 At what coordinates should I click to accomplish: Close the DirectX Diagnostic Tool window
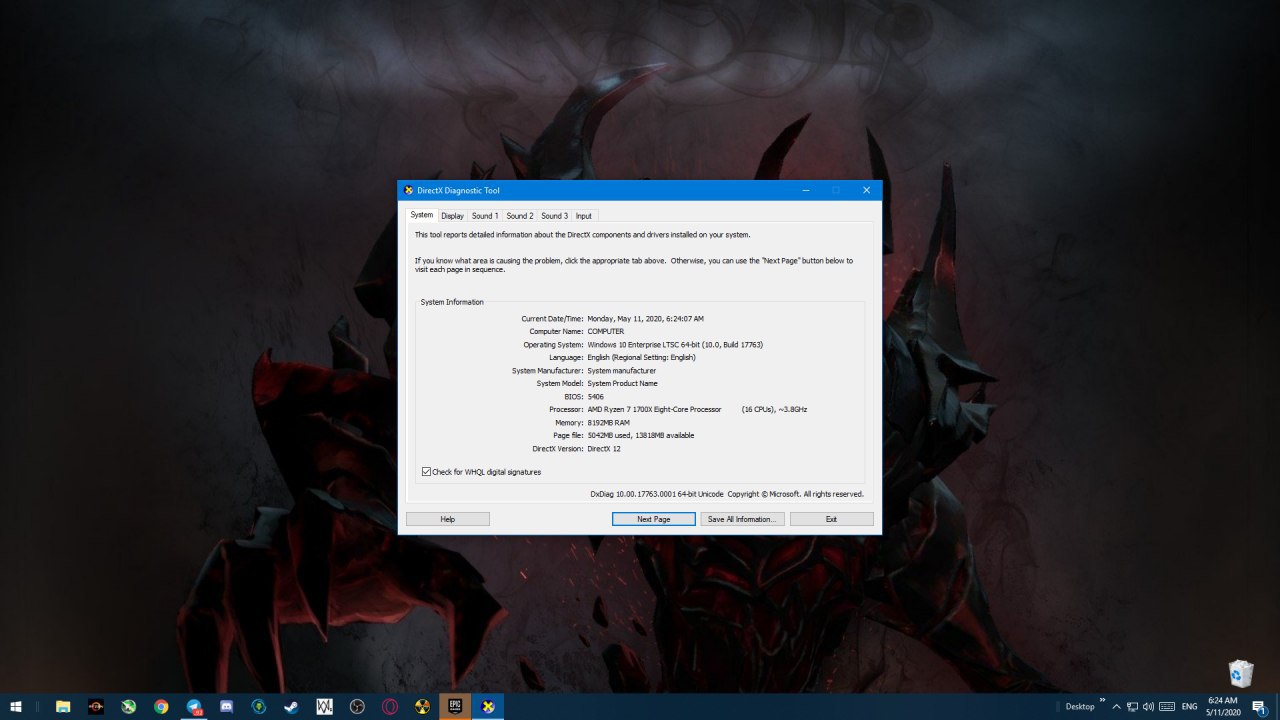(x=867, y=190)
